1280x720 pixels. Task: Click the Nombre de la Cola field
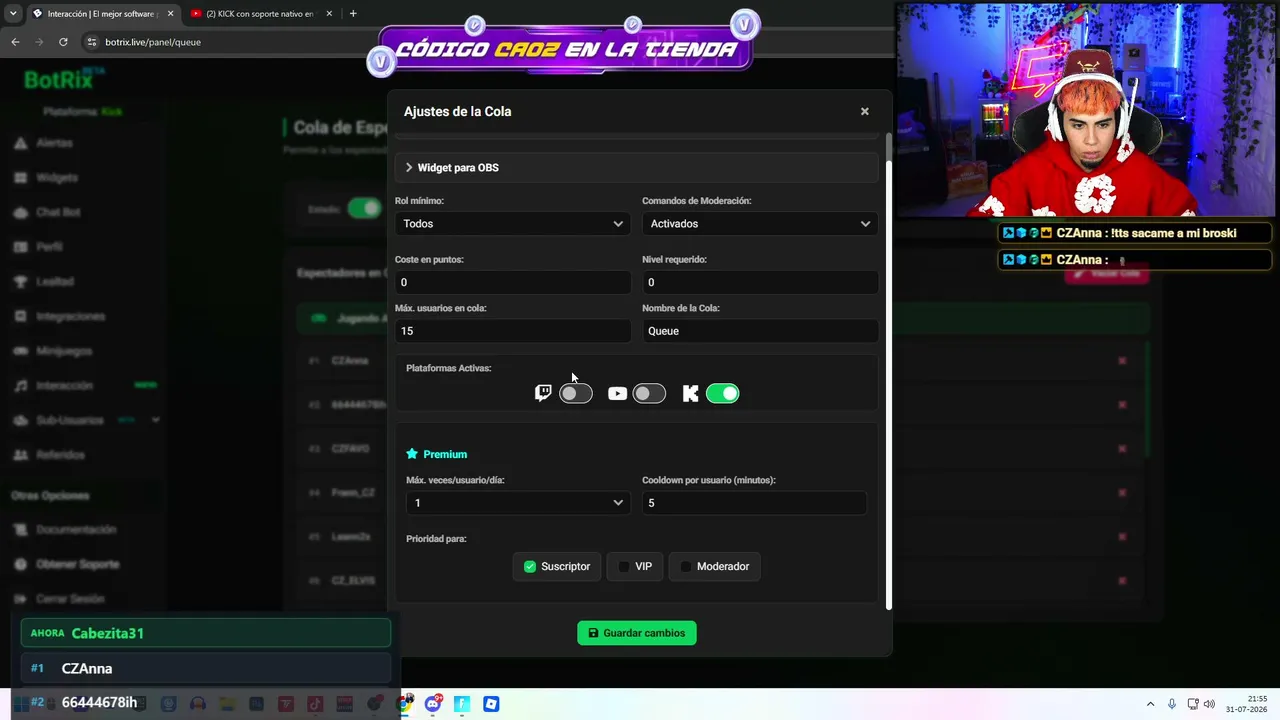760,331
